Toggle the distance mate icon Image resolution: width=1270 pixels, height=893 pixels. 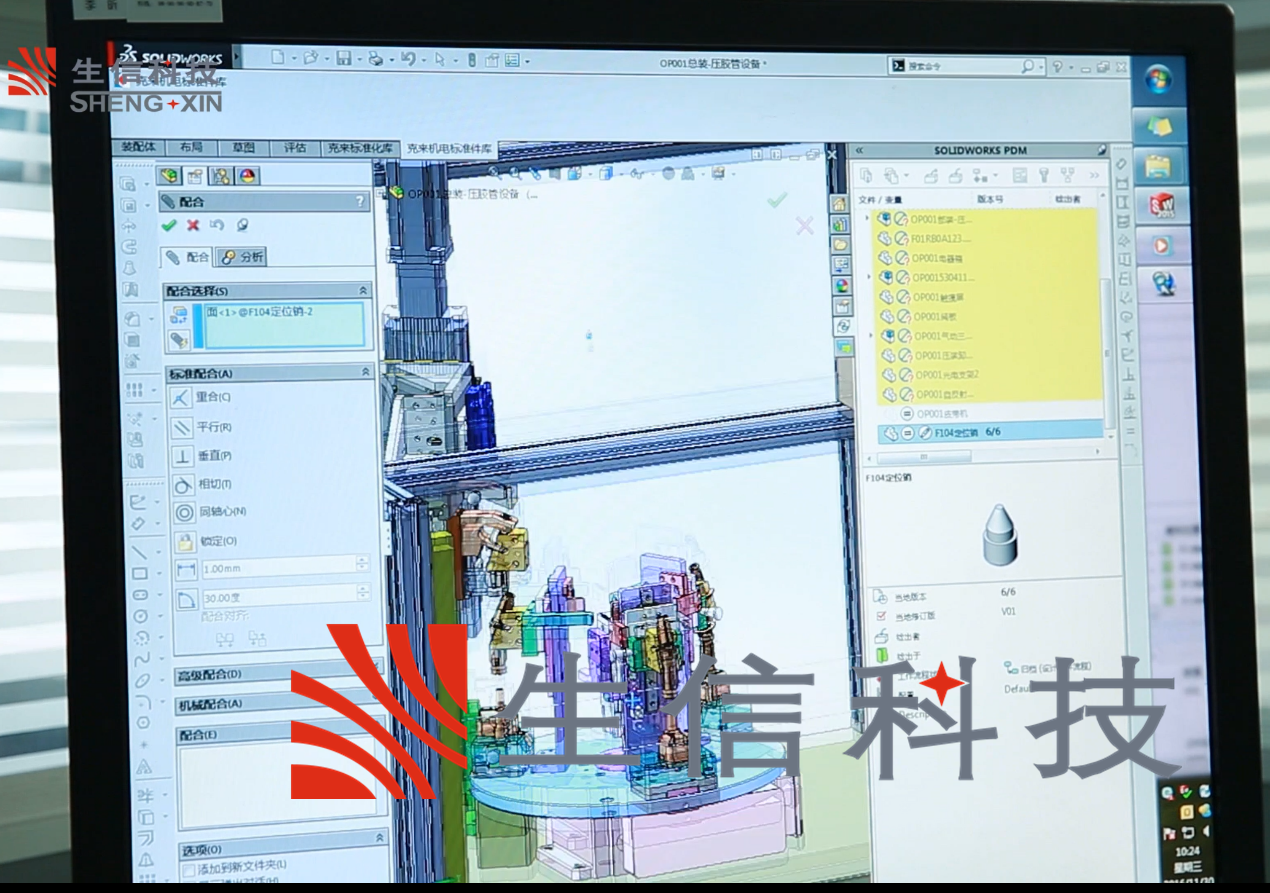tap(186, 570)
